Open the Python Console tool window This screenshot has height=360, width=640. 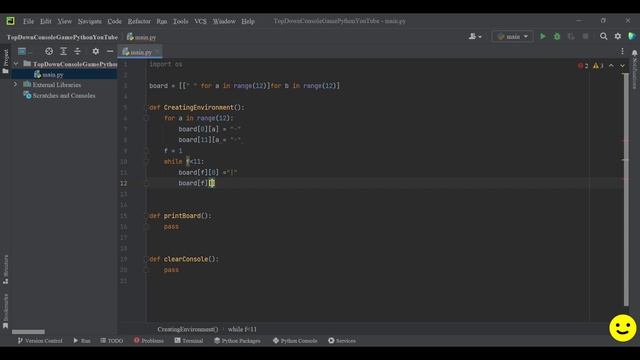295,340
